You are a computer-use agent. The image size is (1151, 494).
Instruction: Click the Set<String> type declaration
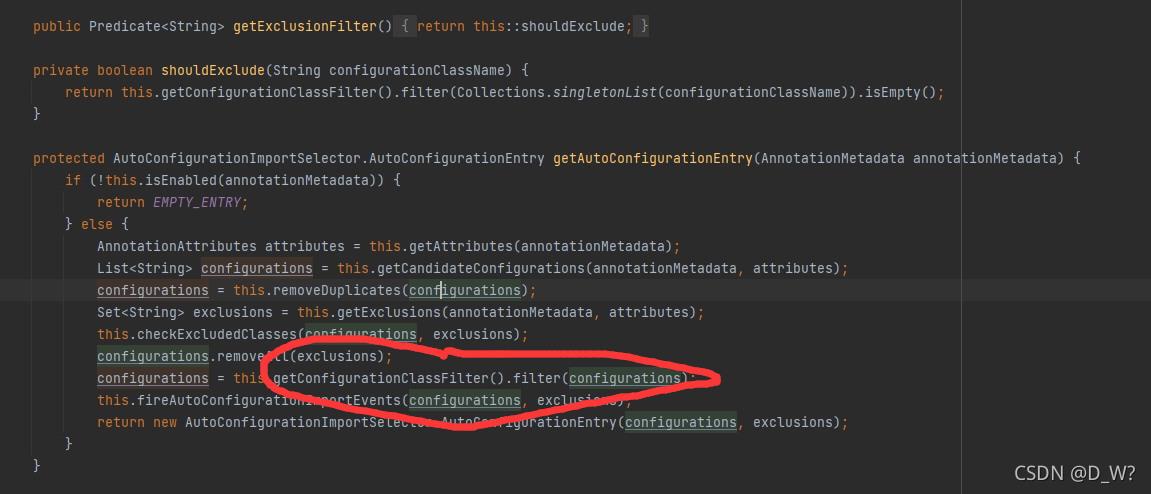(x=141, y=312)
